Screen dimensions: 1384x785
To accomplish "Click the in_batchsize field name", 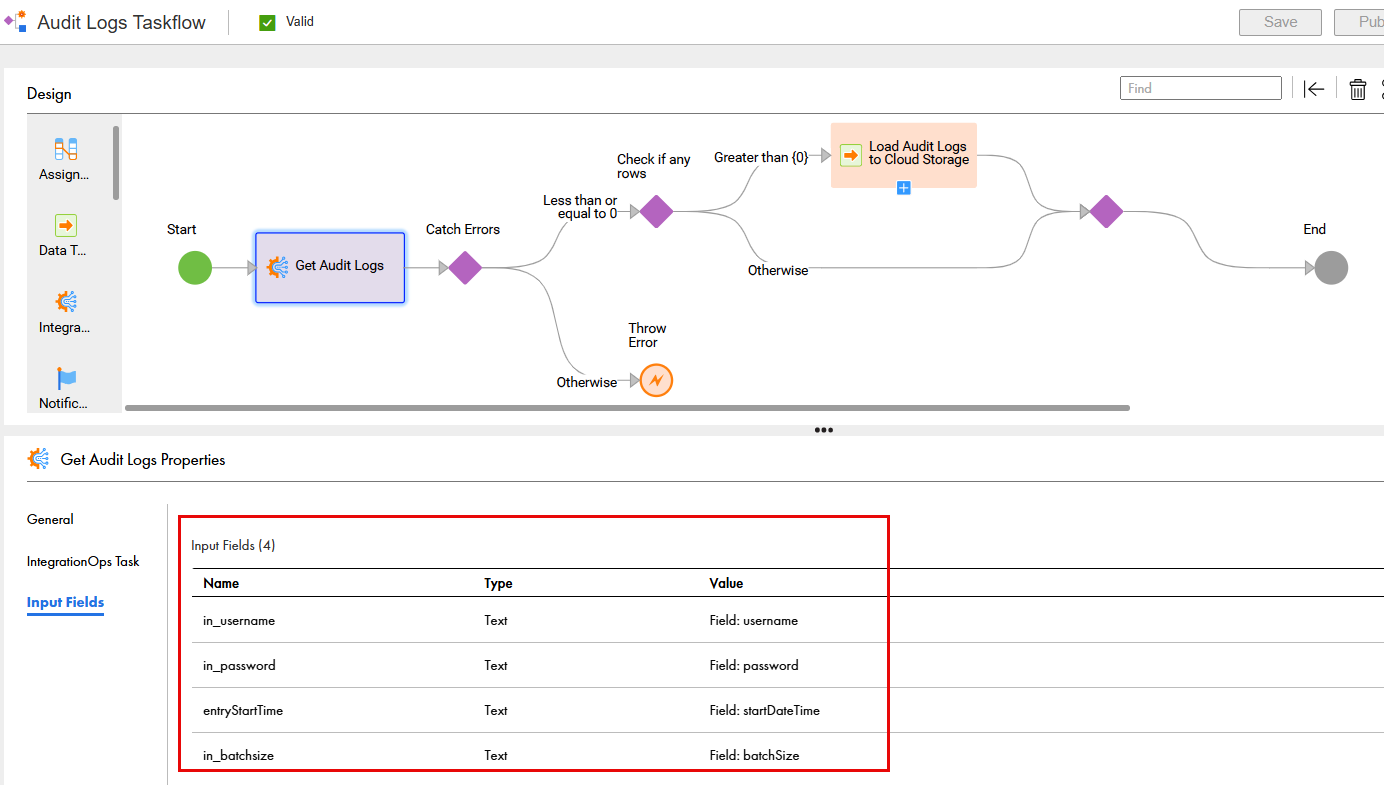I will pos(238,755).
